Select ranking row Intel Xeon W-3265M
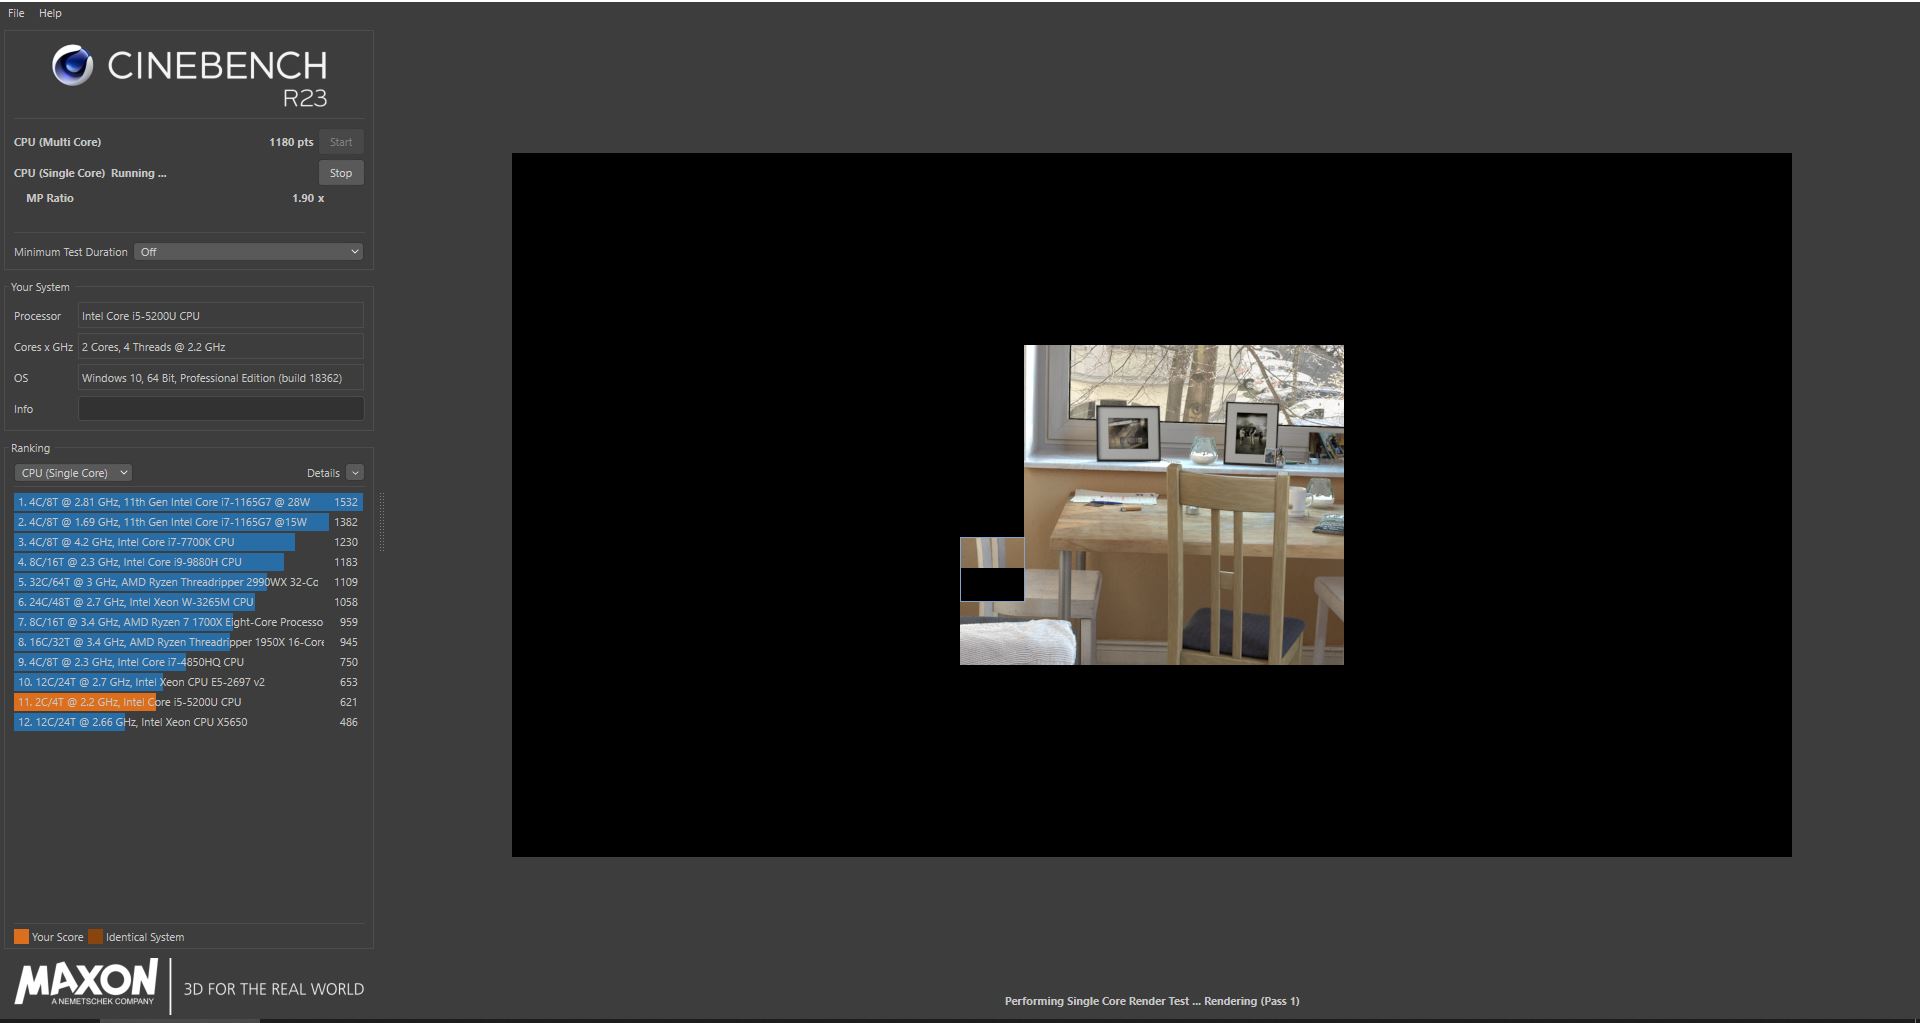The height and width of the screenshot is (1023, 1920). coord(188,602)
